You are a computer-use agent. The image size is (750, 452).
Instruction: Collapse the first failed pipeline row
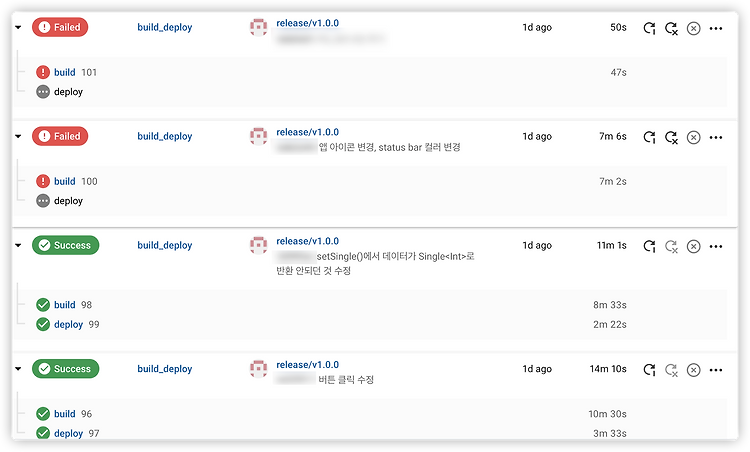pos(18,27)
